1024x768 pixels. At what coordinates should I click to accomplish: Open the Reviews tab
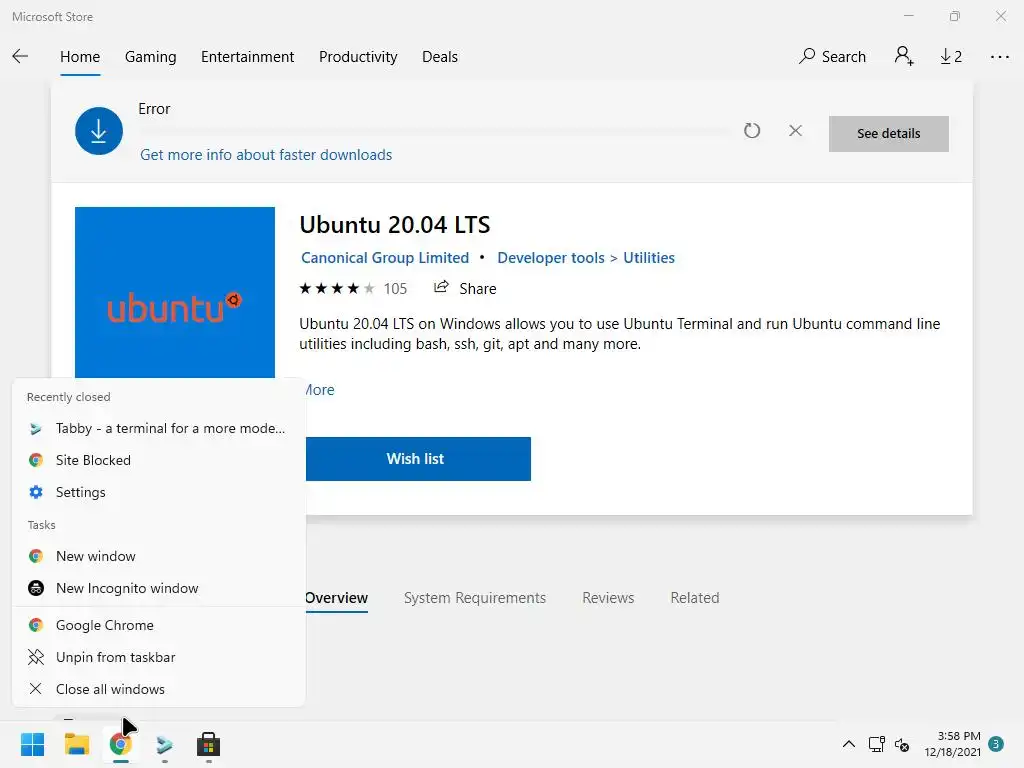(x=608, y=598)
